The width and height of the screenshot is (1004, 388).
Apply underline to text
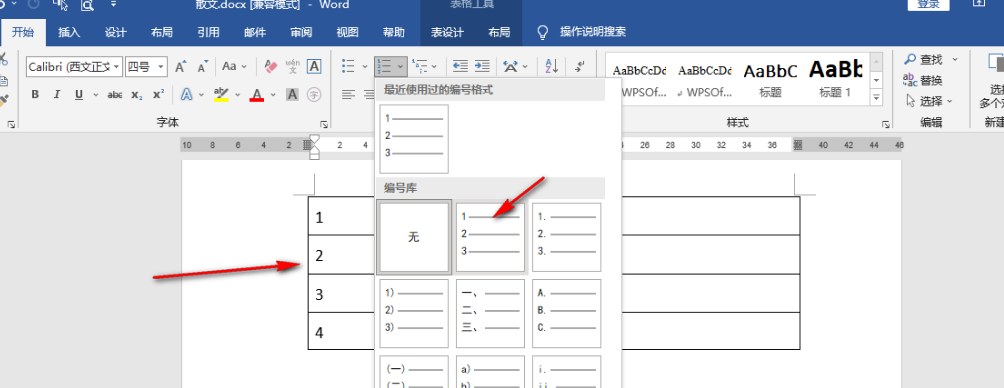pyautogui.click(x=79, y=95)
